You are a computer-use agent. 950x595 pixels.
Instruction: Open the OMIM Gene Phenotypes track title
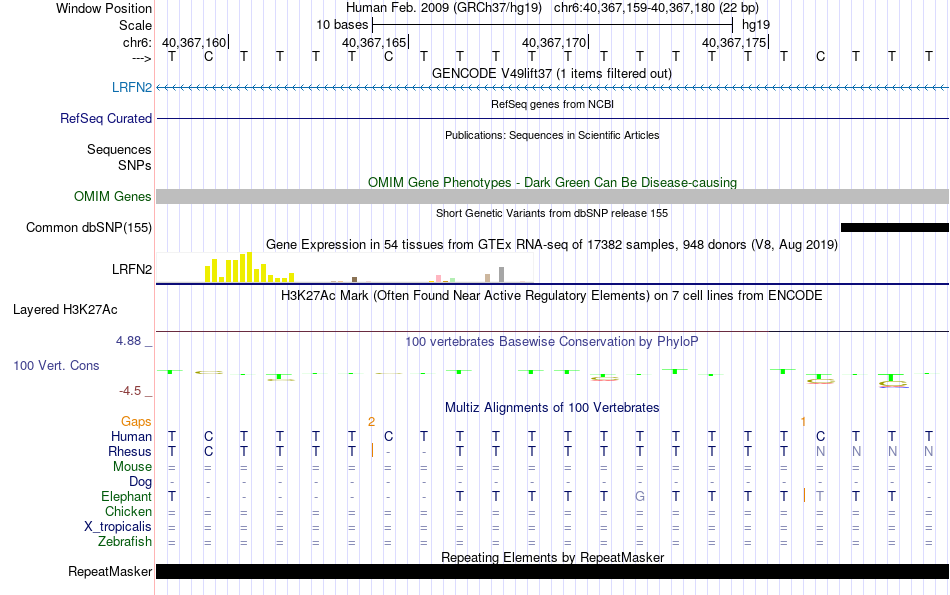[x=552, y=182]
